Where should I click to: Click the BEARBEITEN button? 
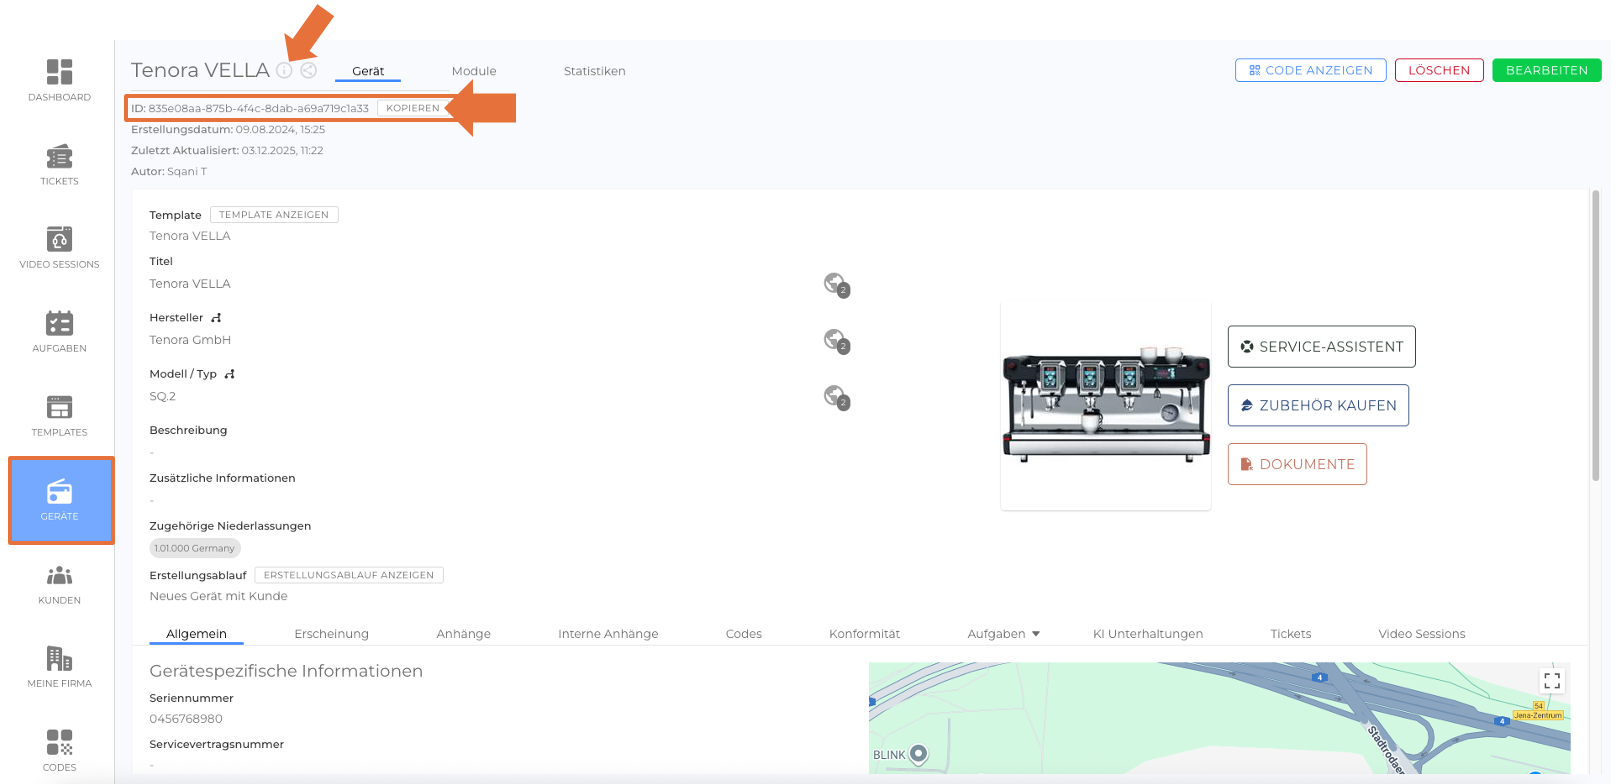point(1546,70)
